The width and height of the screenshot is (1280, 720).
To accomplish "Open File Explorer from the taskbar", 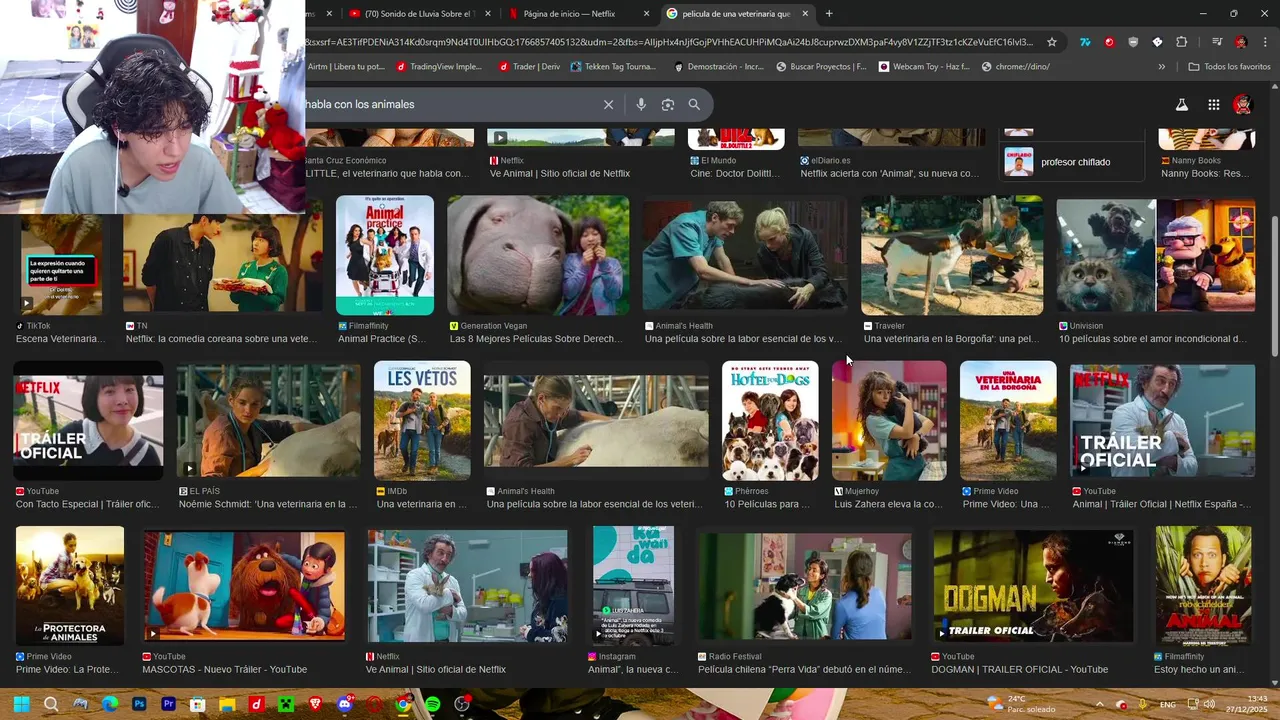I will tap(227, 704).
